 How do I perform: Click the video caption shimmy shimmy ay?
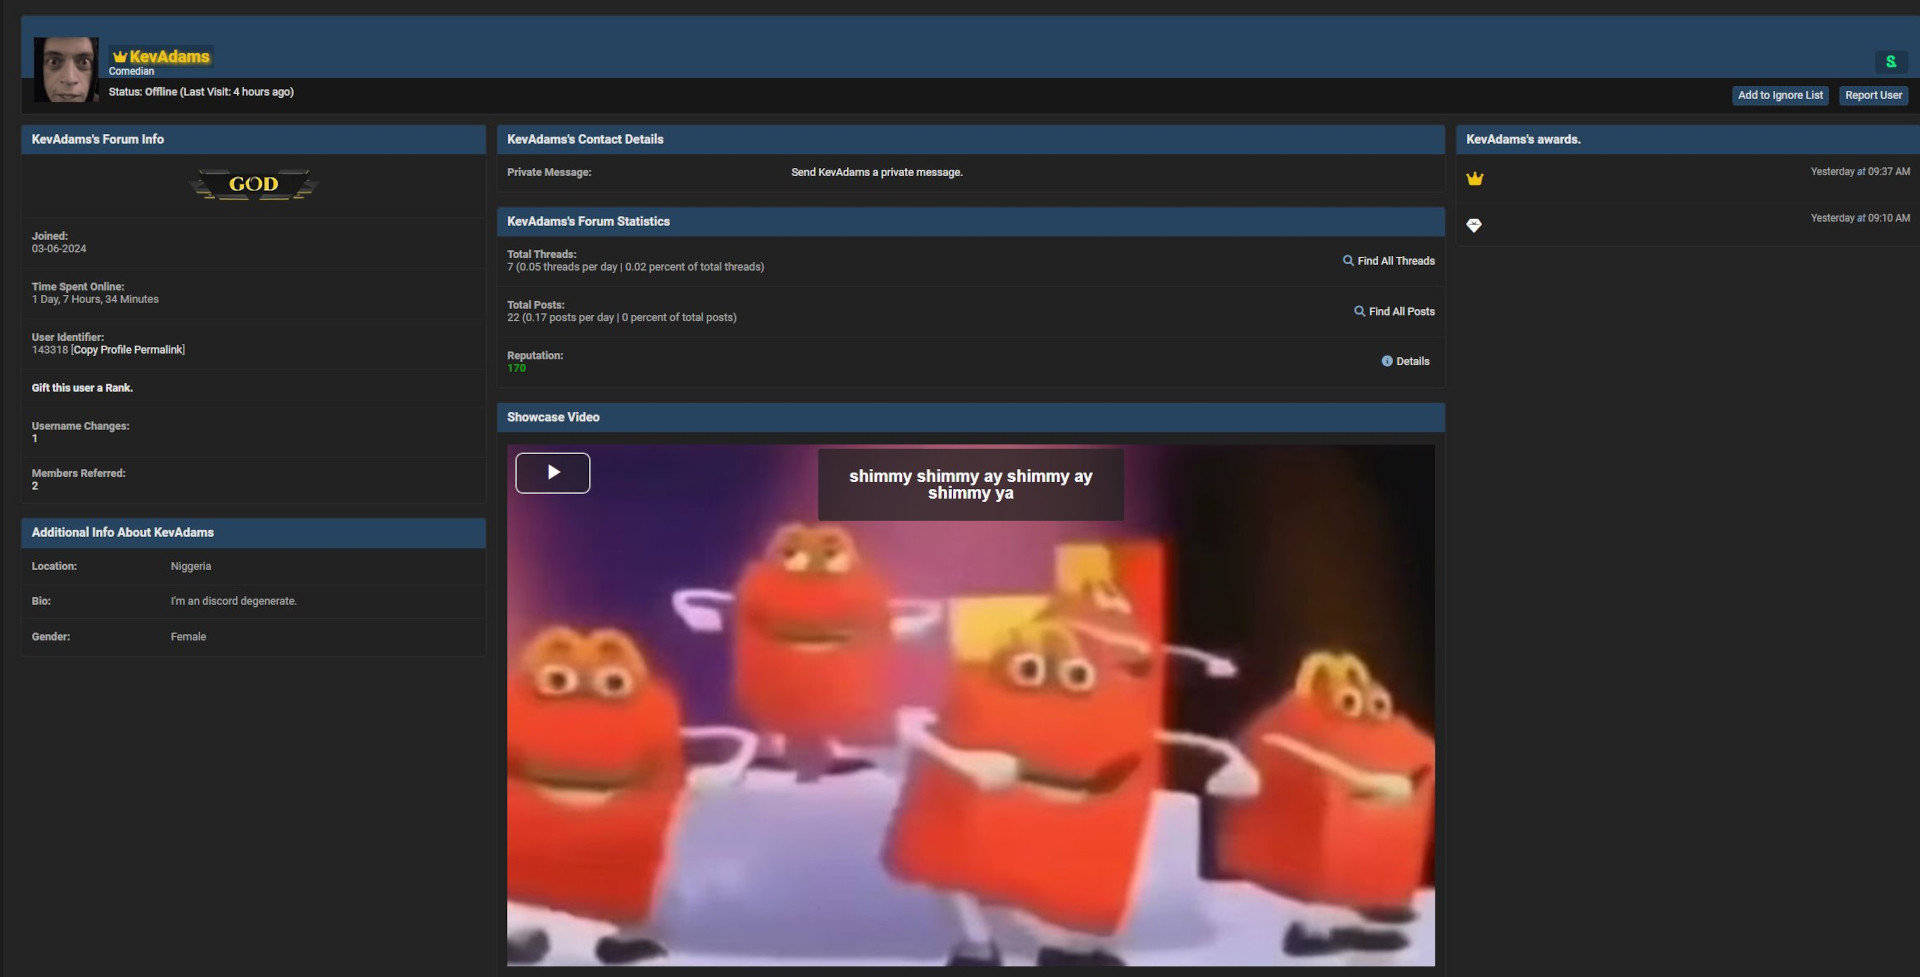(970, 484)
